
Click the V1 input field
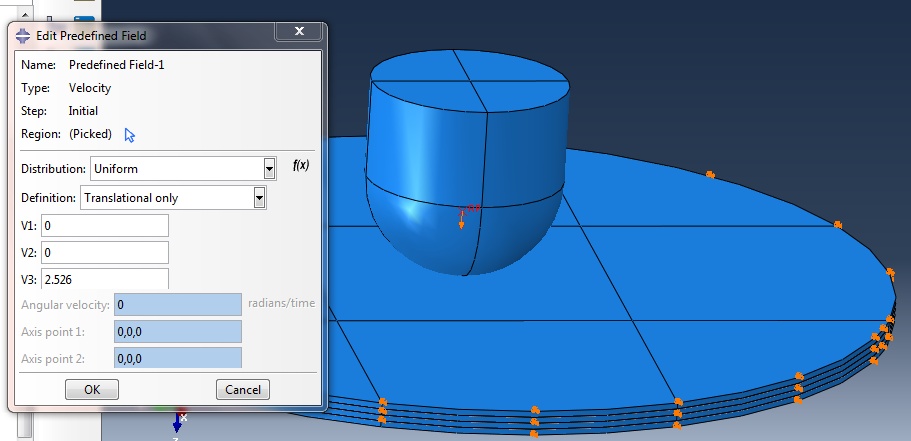(105, 225)
